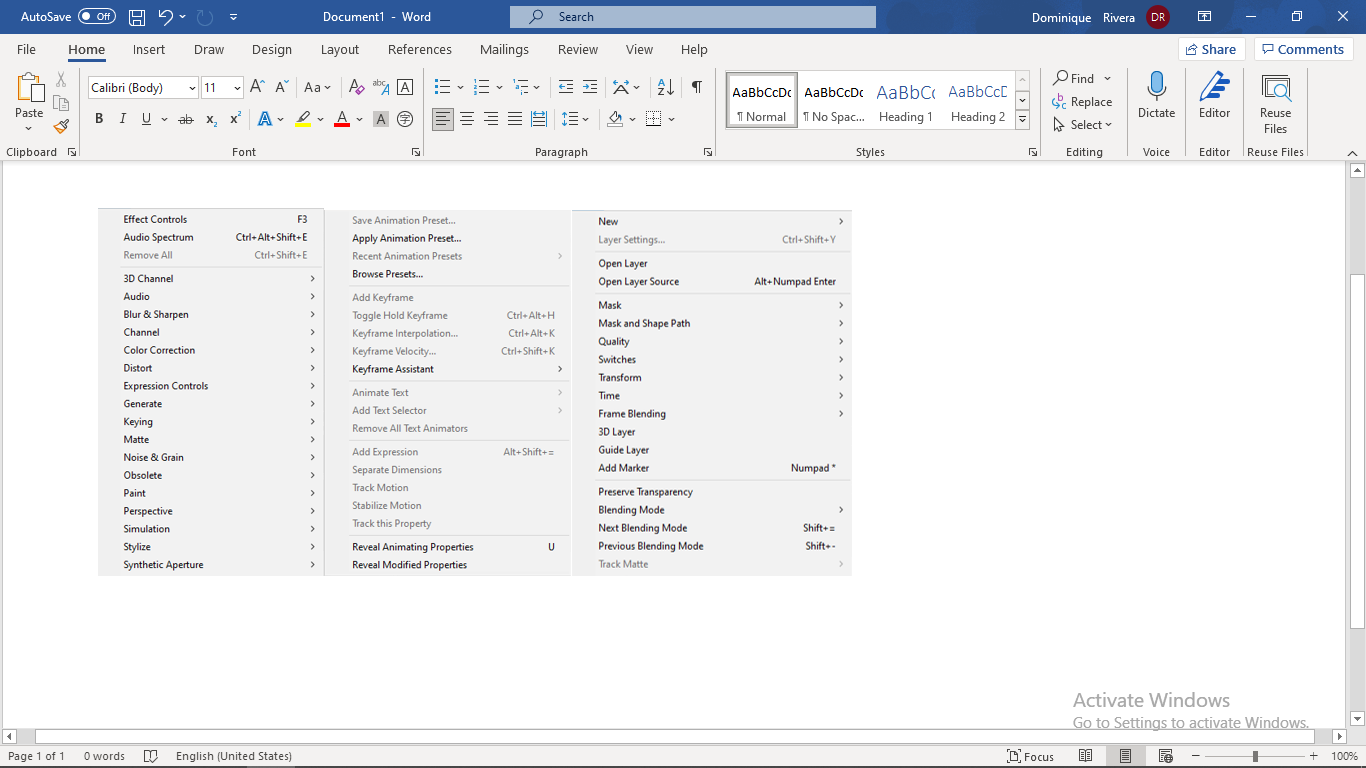Open the Editor pane
The height and width of the screenshot is (768, 1366).
1215,96
